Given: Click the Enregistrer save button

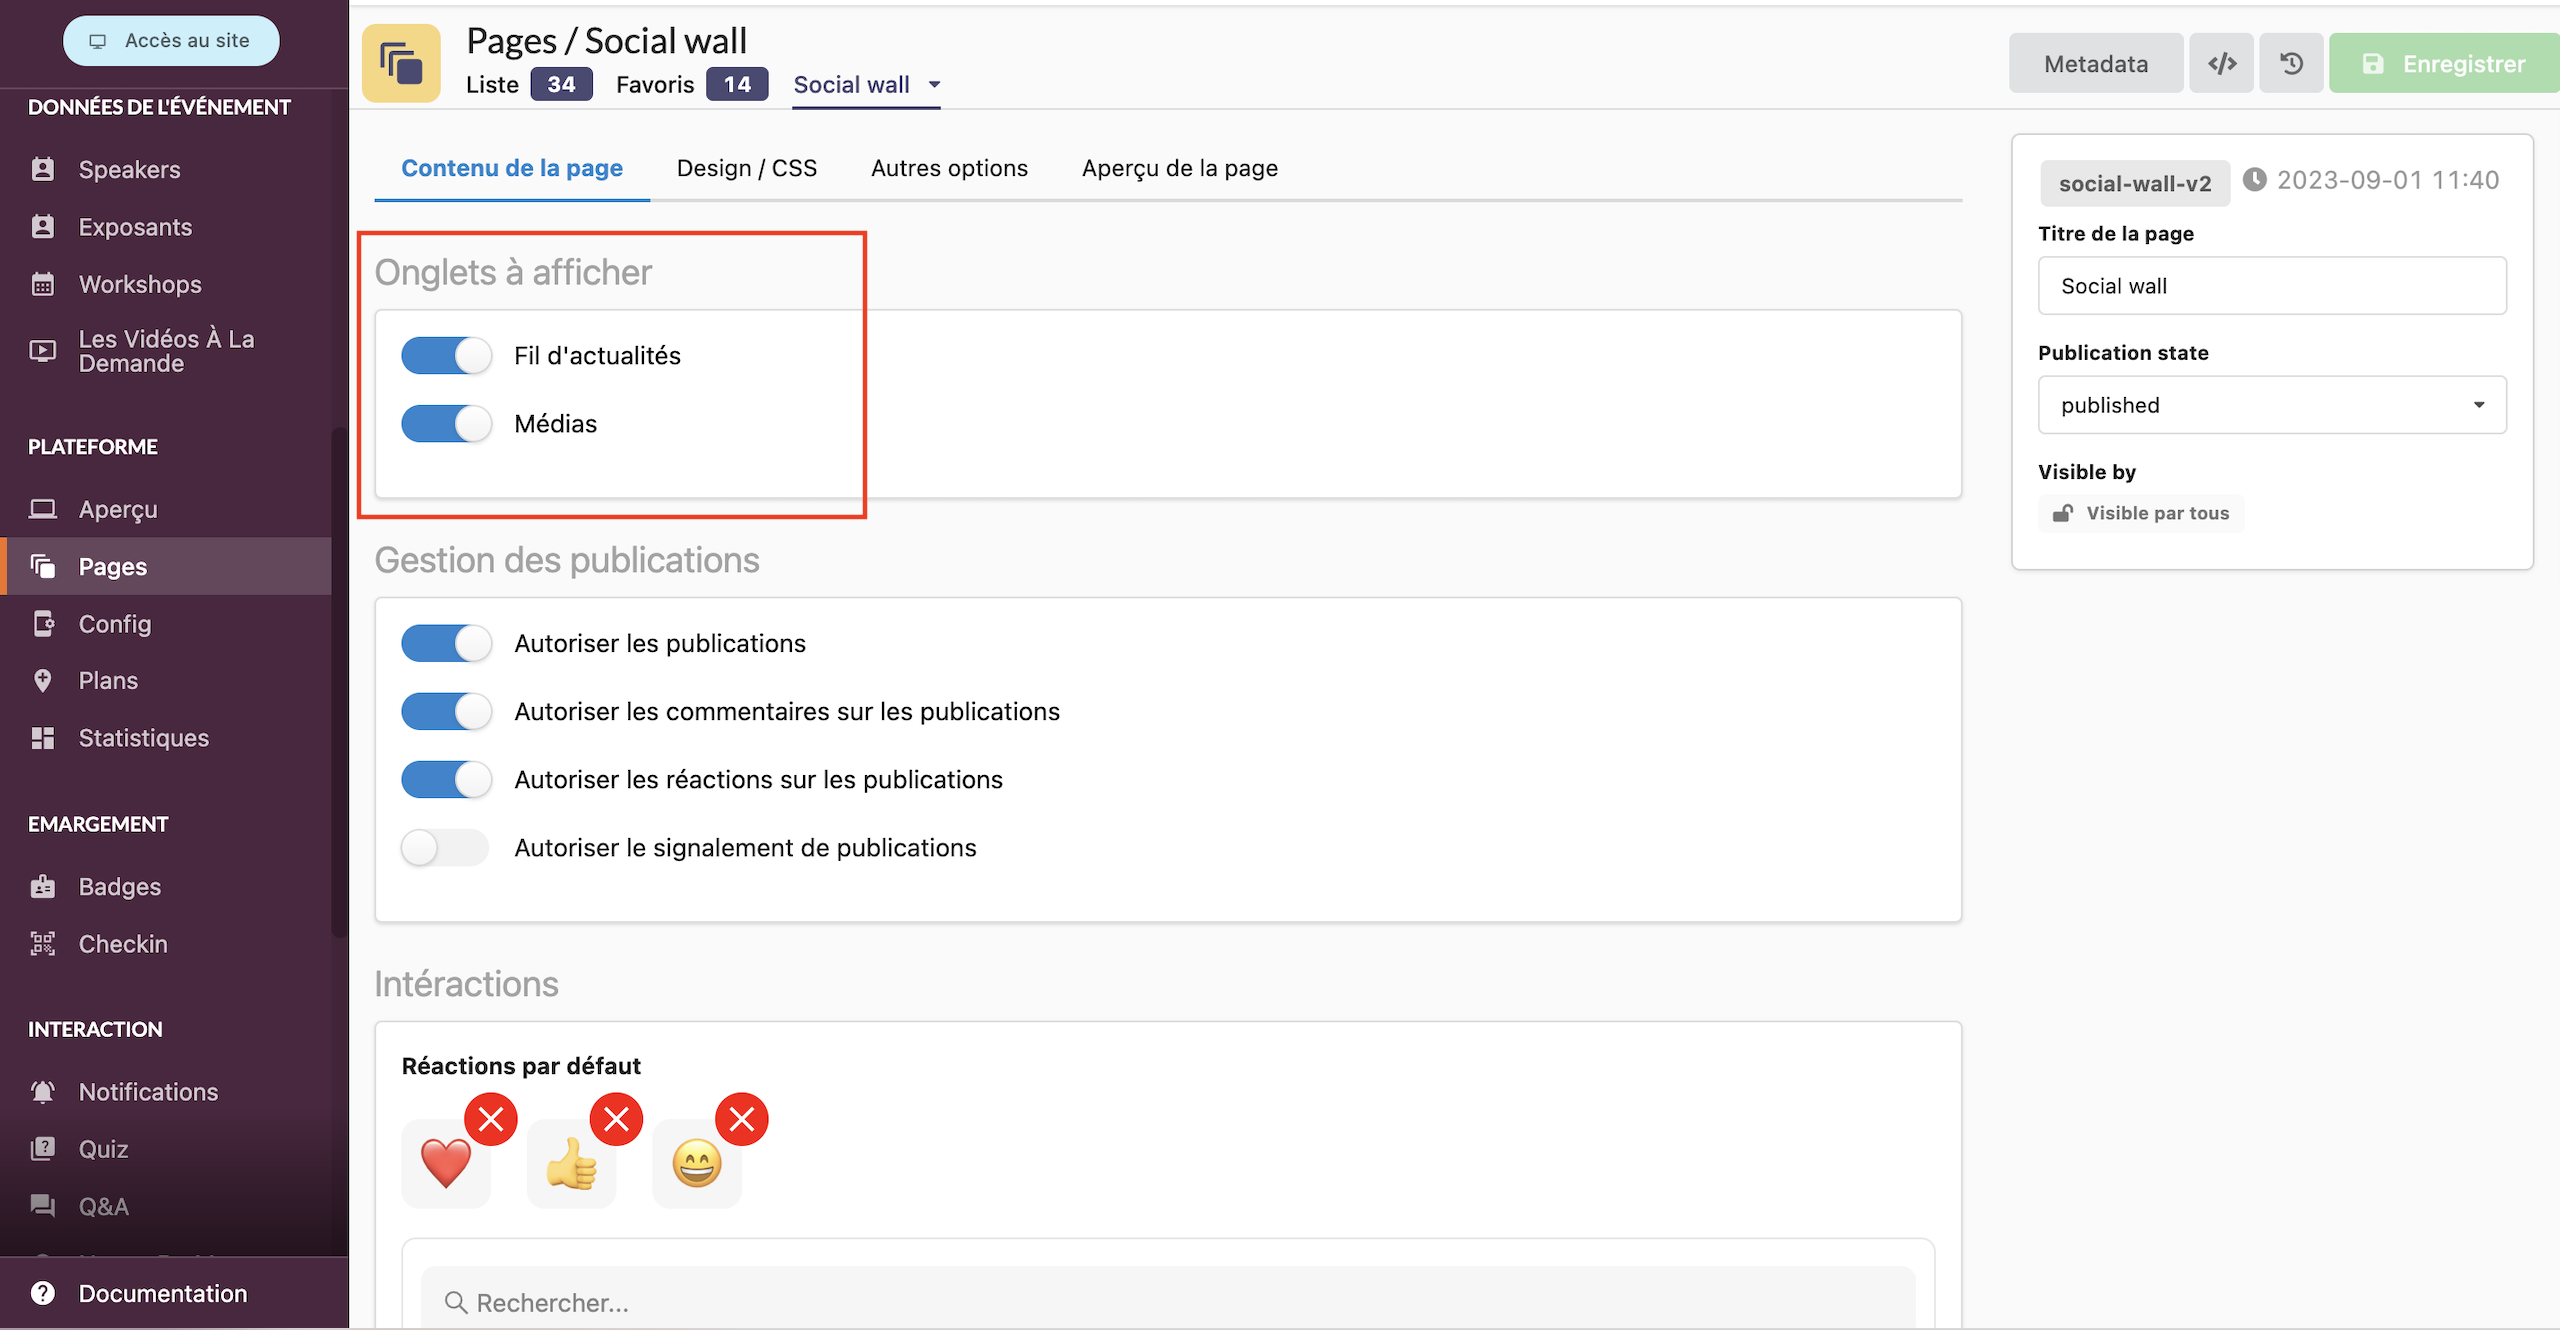Looking at the screenshot, I should click(x=2443, y=64).
